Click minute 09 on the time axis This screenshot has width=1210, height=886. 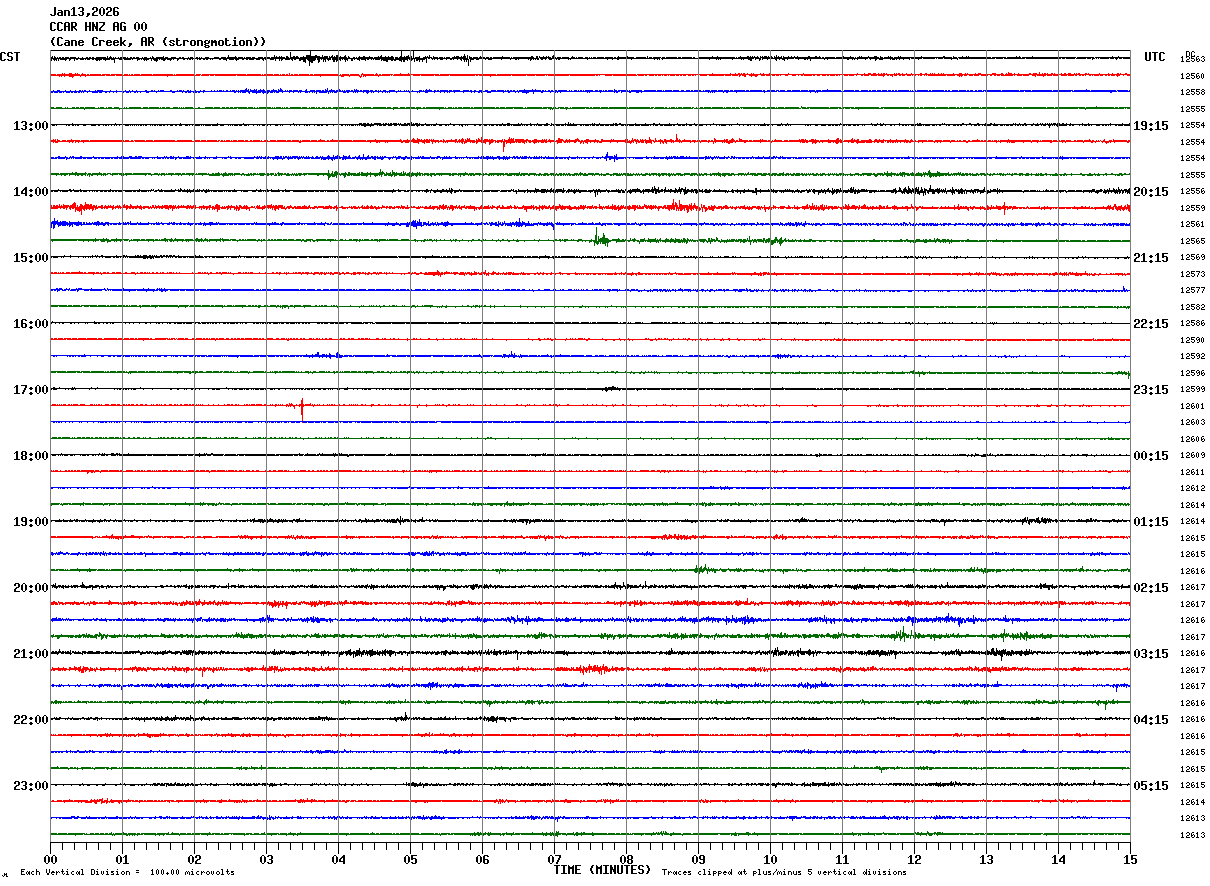698,859
